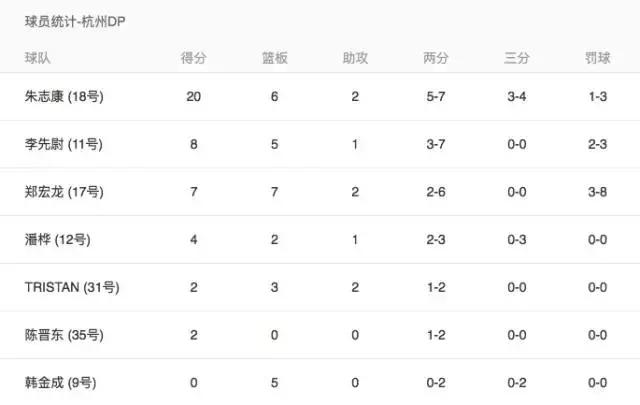Click 李先尉's score of 8

tap(194, 145)
